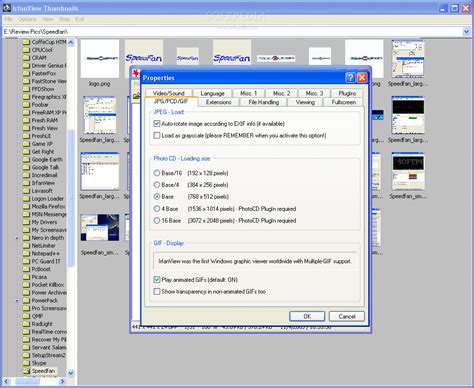Switch to the Fullscreen tab

pyautogui.click(x=344, y=102)
